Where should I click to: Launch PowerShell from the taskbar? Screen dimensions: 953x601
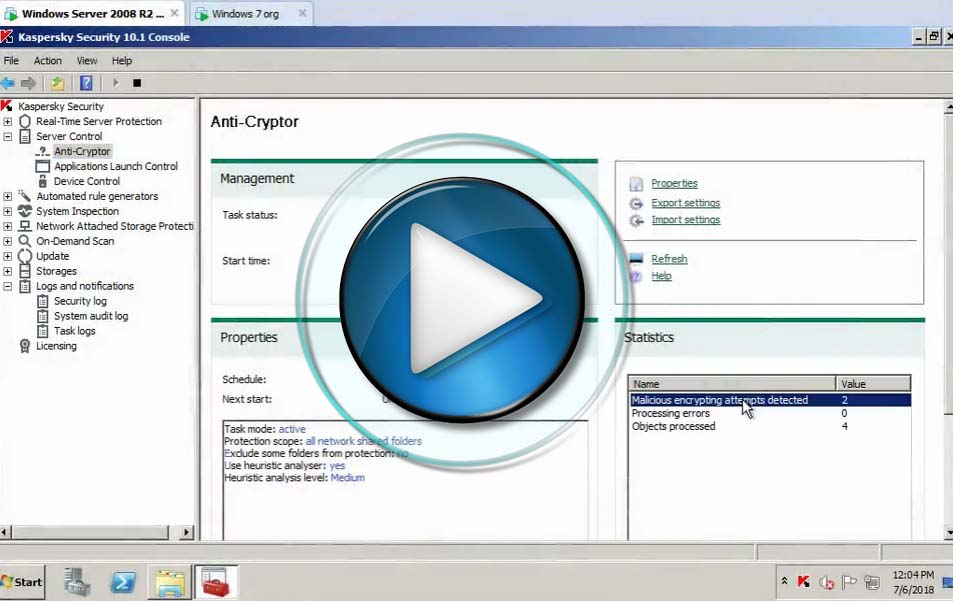coord(123,583)
